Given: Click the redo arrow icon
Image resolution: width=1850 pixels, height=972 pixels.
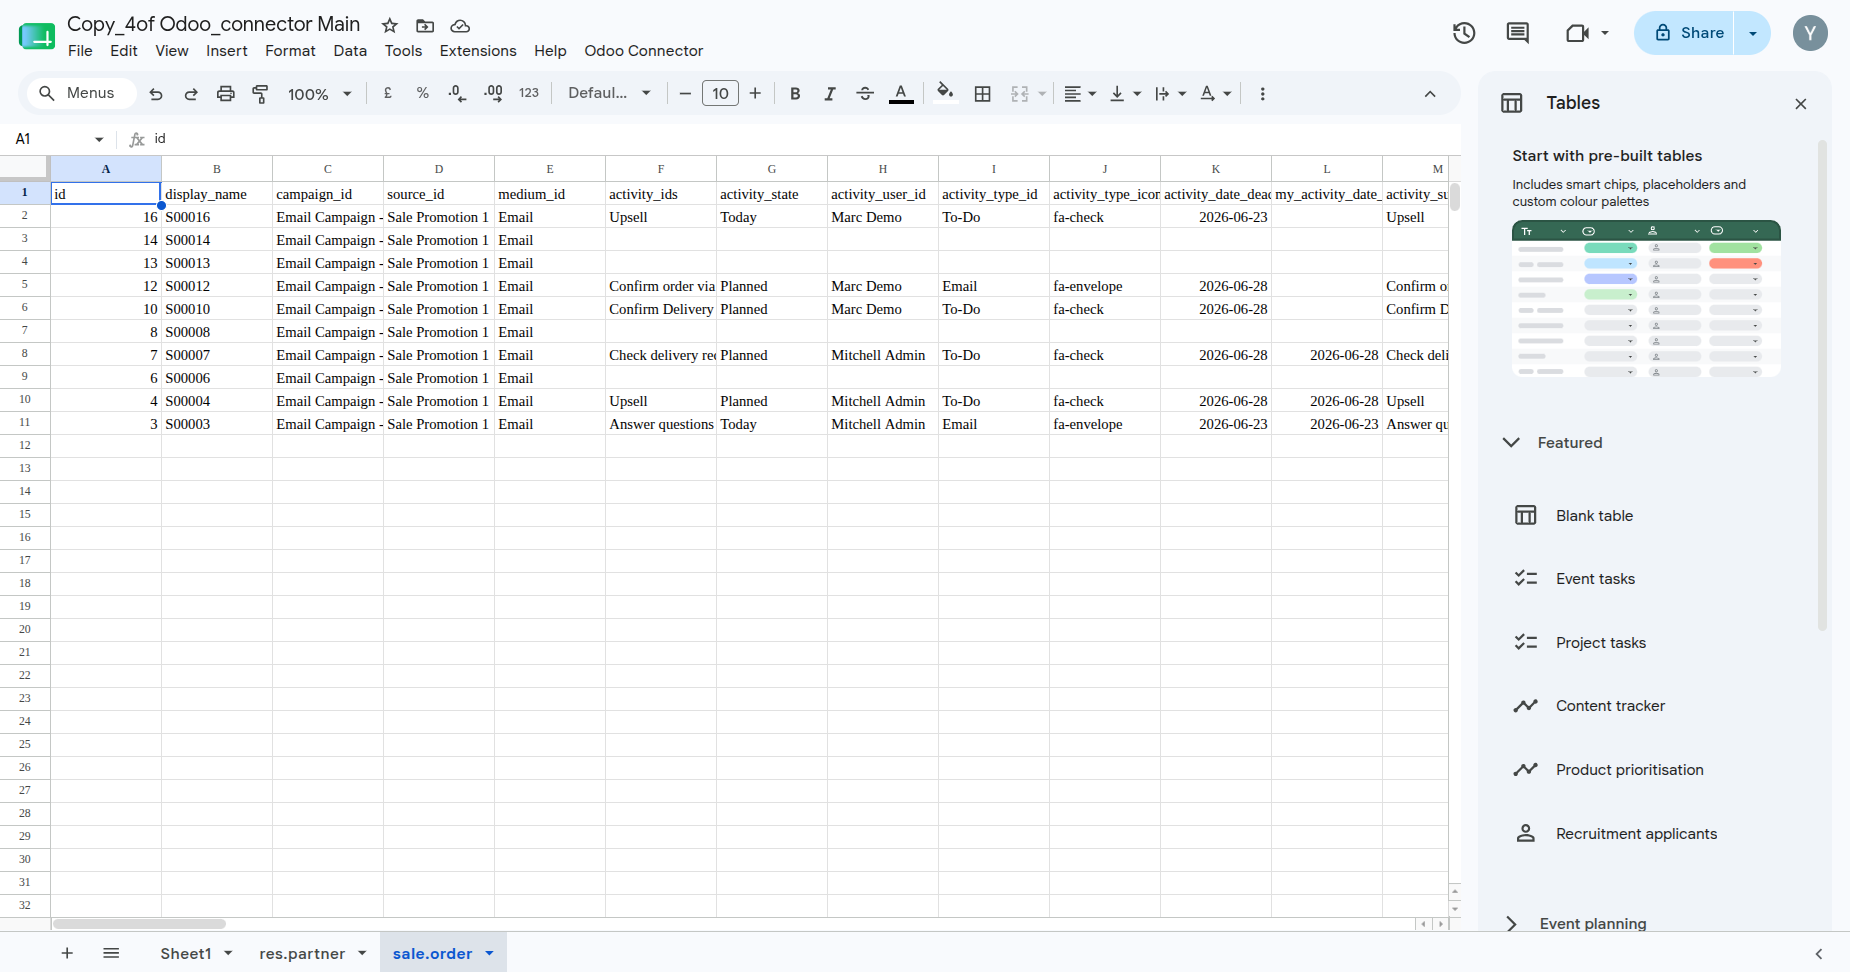Looking at the screenshot, I should [x=191, y=94].
